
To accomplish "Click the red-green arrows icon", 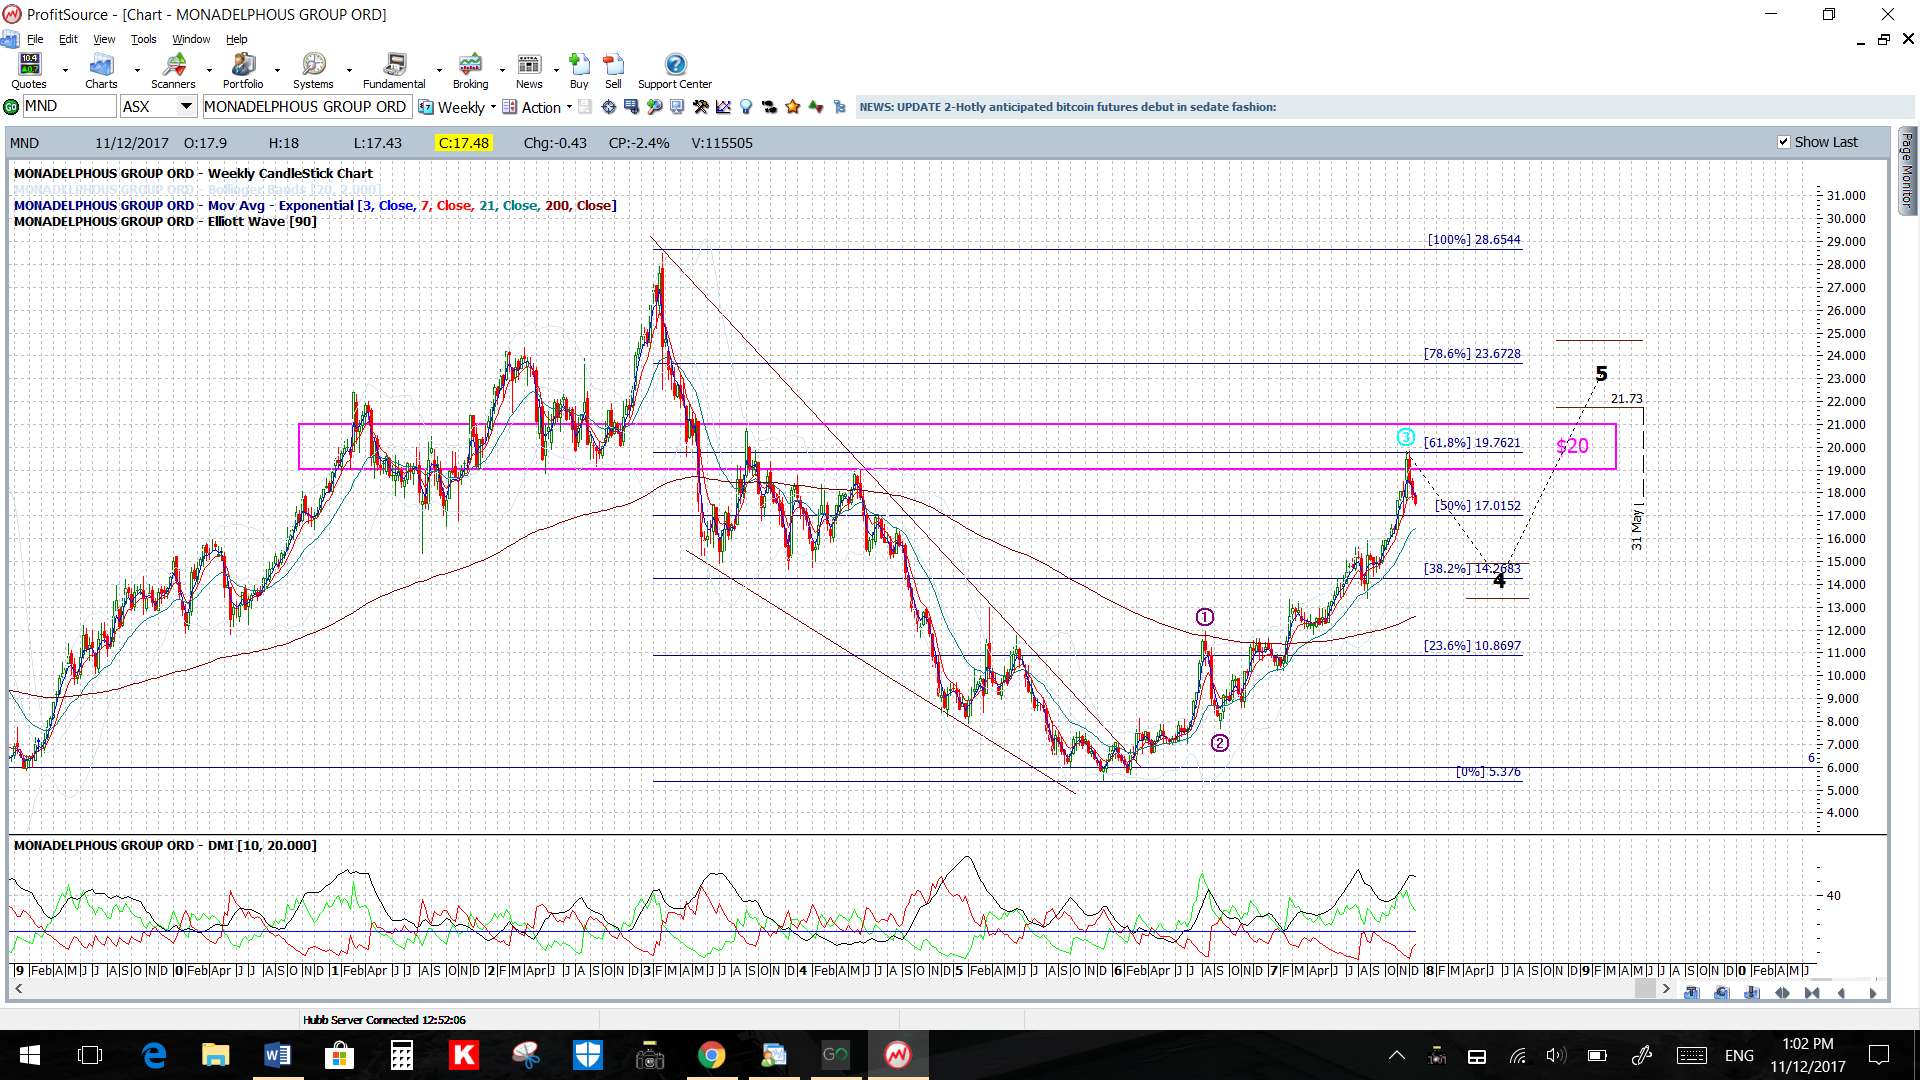I will 816,107.
